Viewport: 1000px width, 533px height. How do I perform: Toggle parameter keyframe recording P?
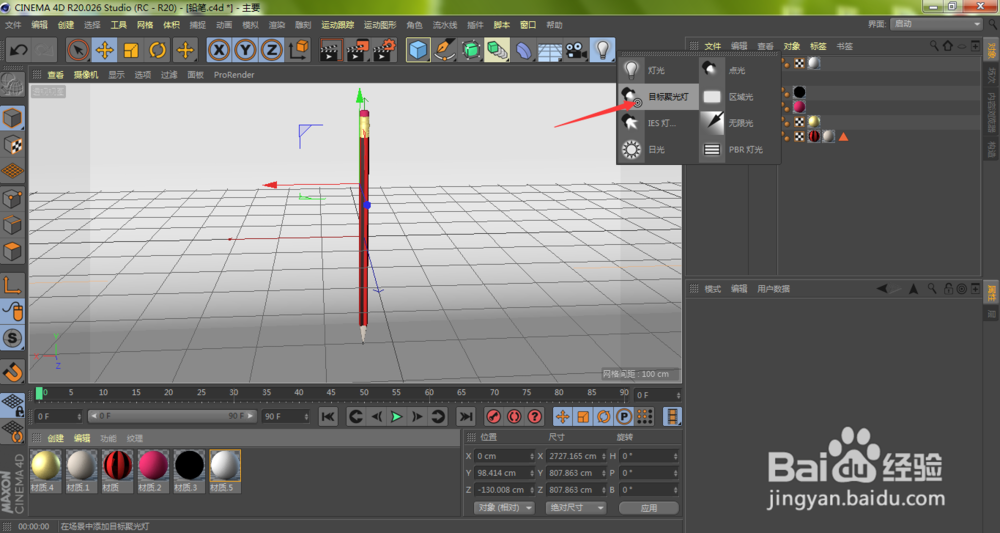tap(624, 416)
